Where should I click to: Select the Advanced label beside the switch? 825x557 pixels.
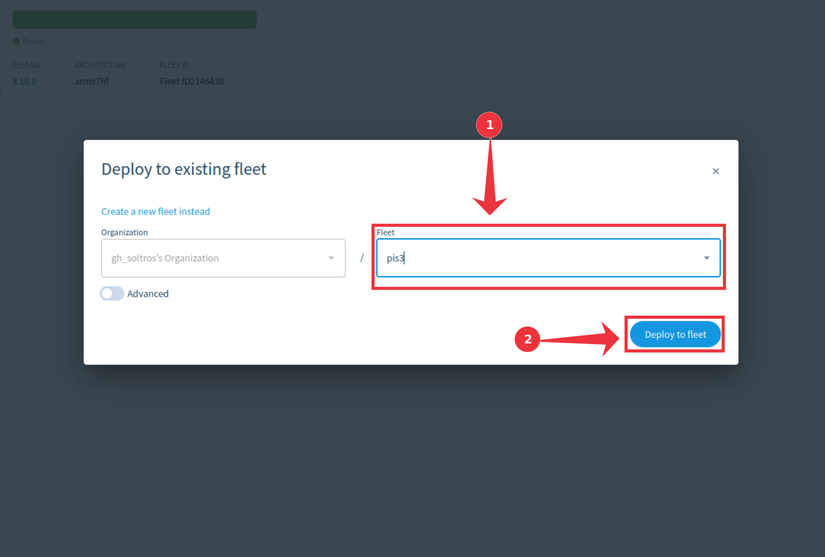[x=148, y=293]
